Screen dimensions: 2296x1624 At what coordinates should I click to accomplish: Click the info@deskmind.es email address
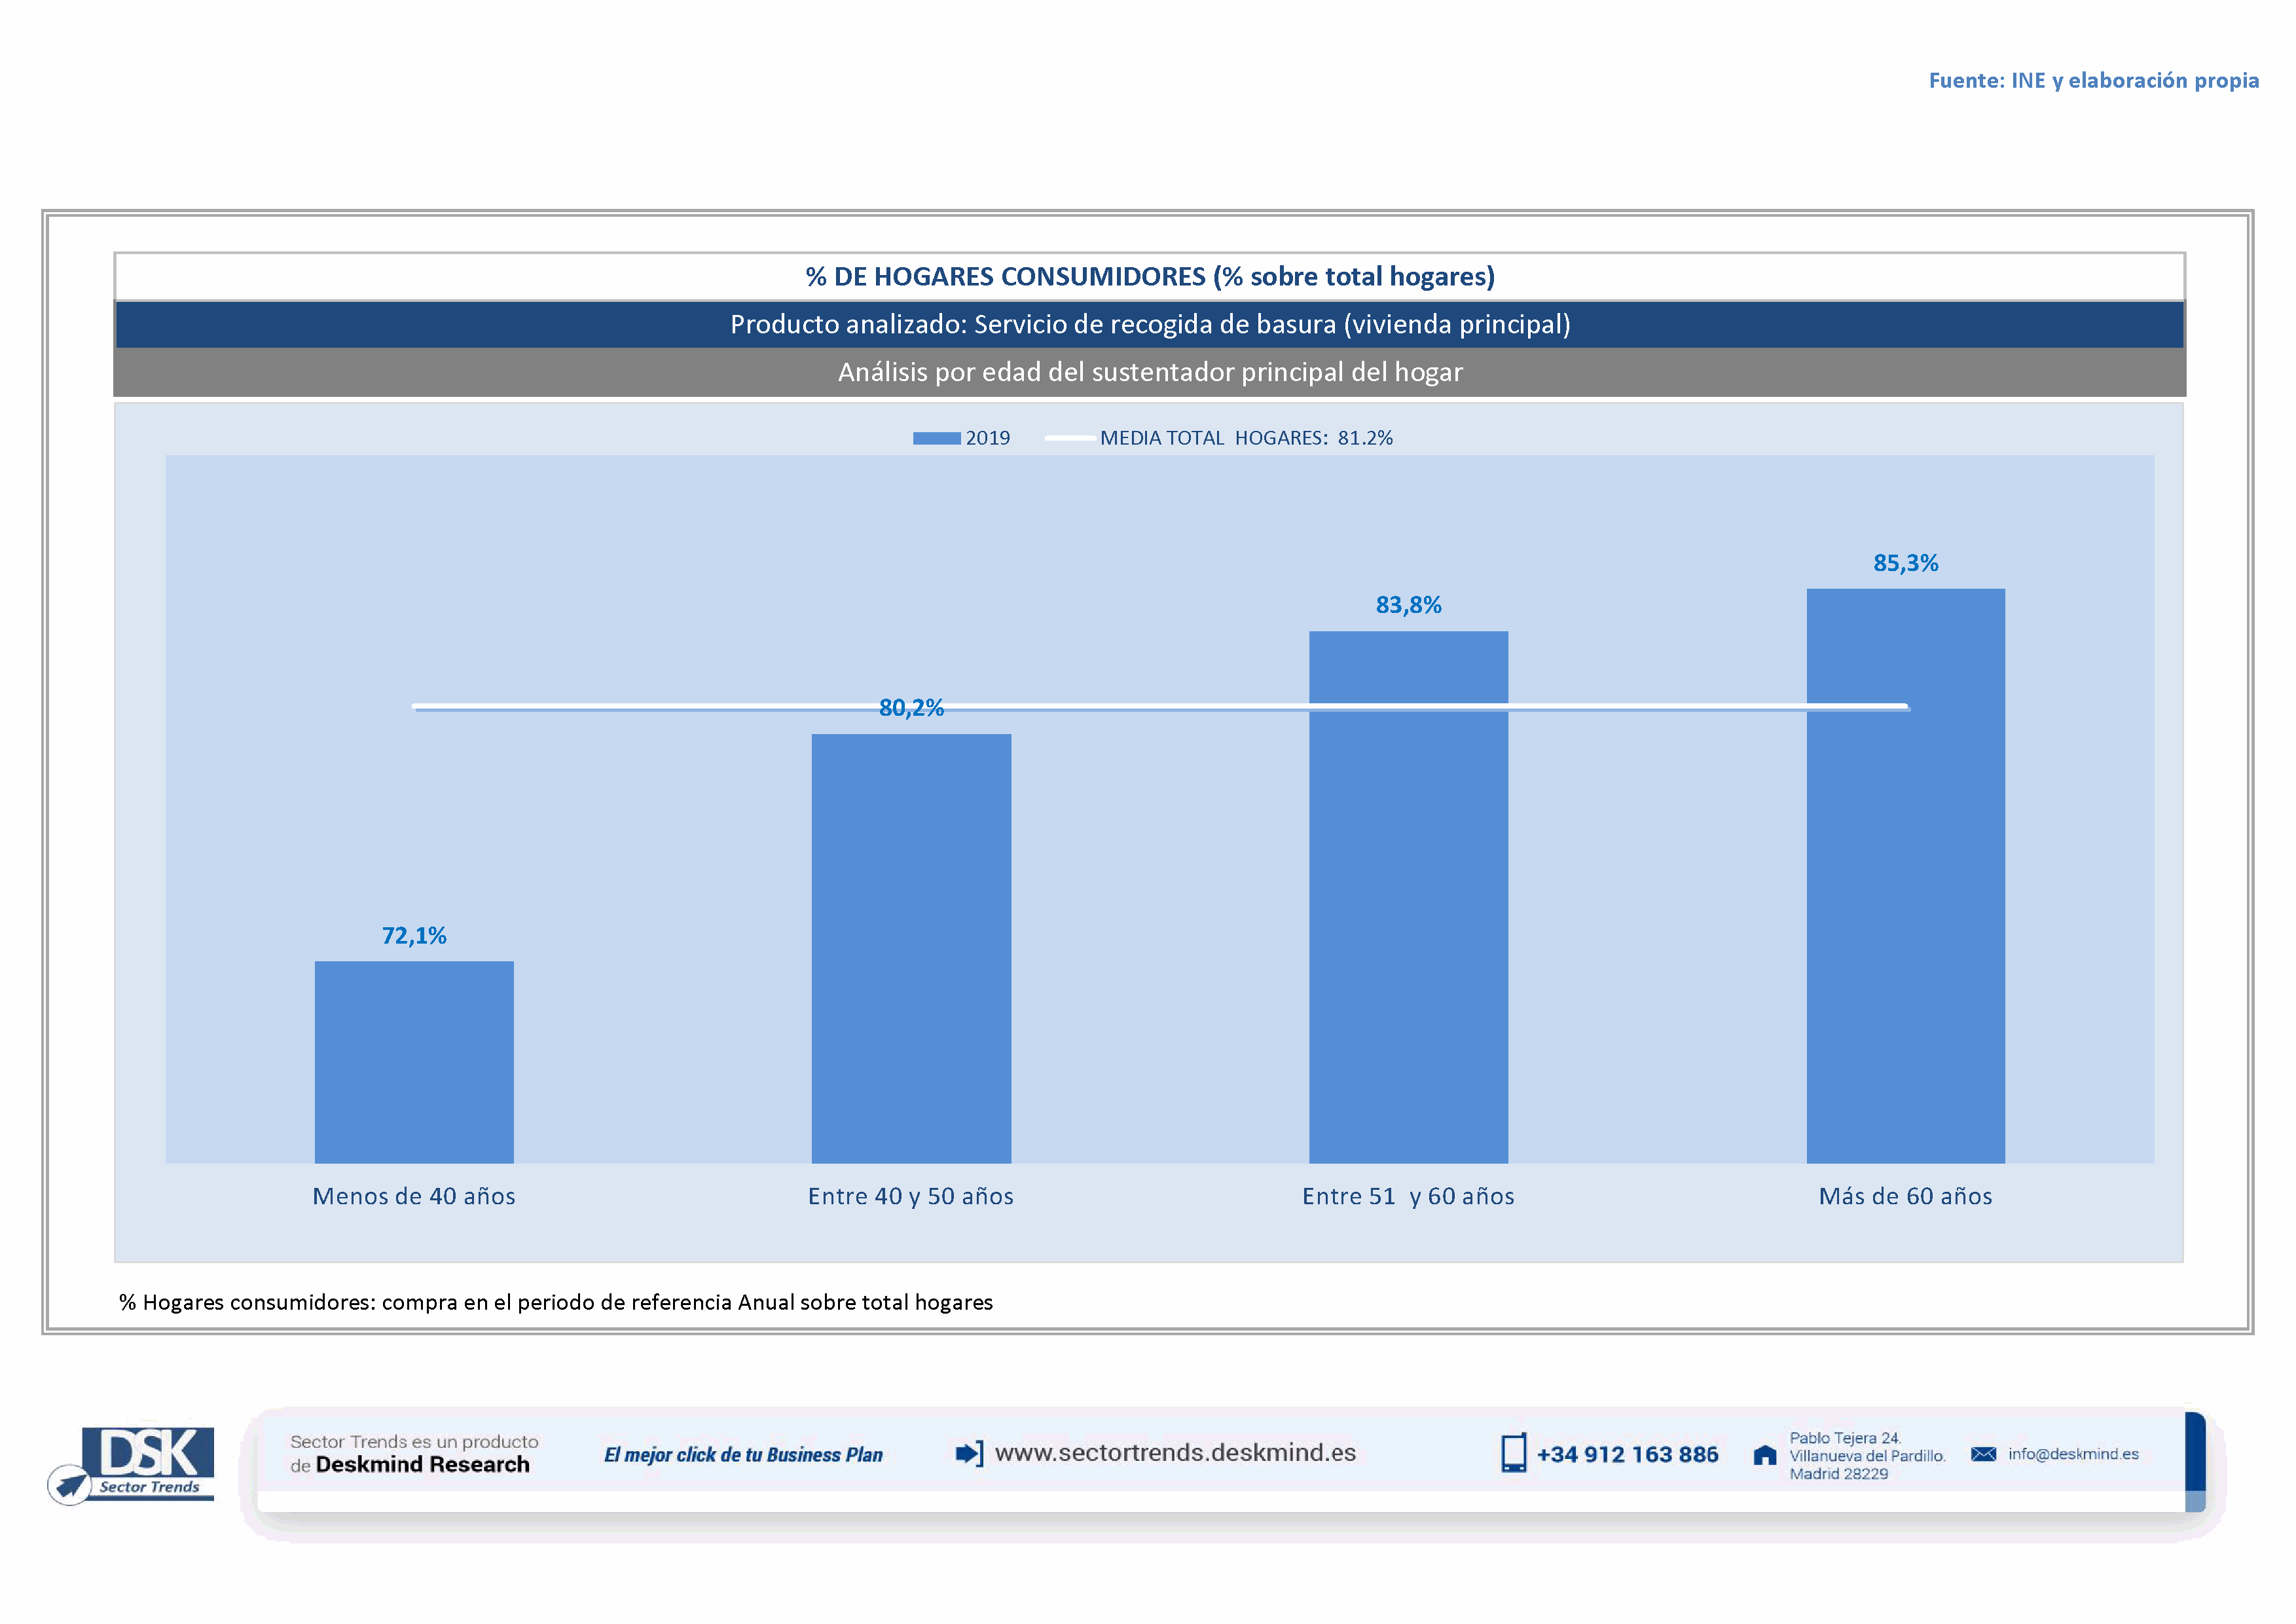pyautogui.click(x=2073, y=1454)
